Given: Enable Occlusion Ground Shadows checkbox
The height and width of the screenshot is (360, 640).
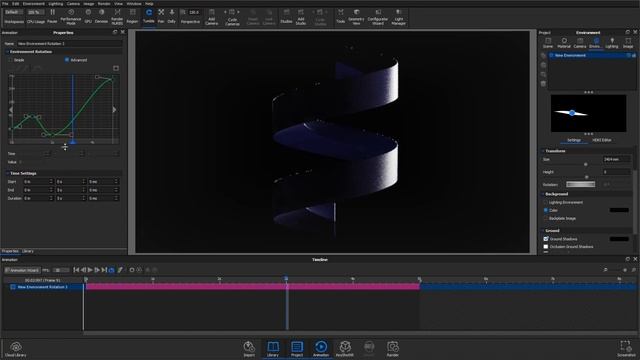Looking at the screenshot, I should pos(546,247).
